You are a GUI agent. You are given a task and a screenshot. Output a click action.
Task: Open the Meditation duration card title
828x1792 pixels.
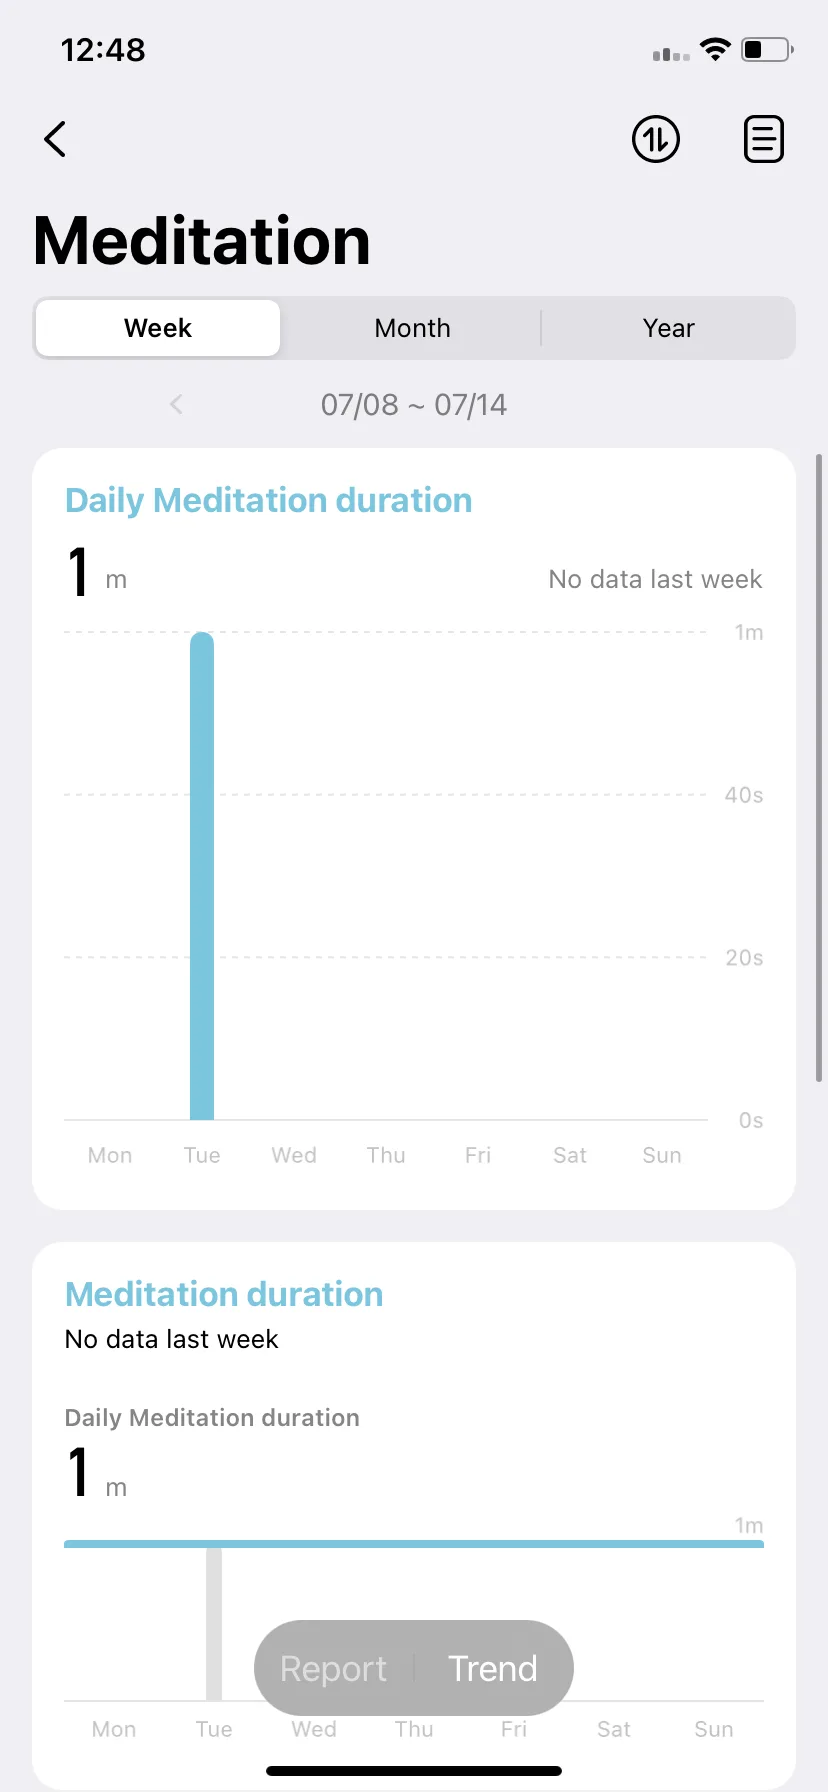(x=224, y=1294)
